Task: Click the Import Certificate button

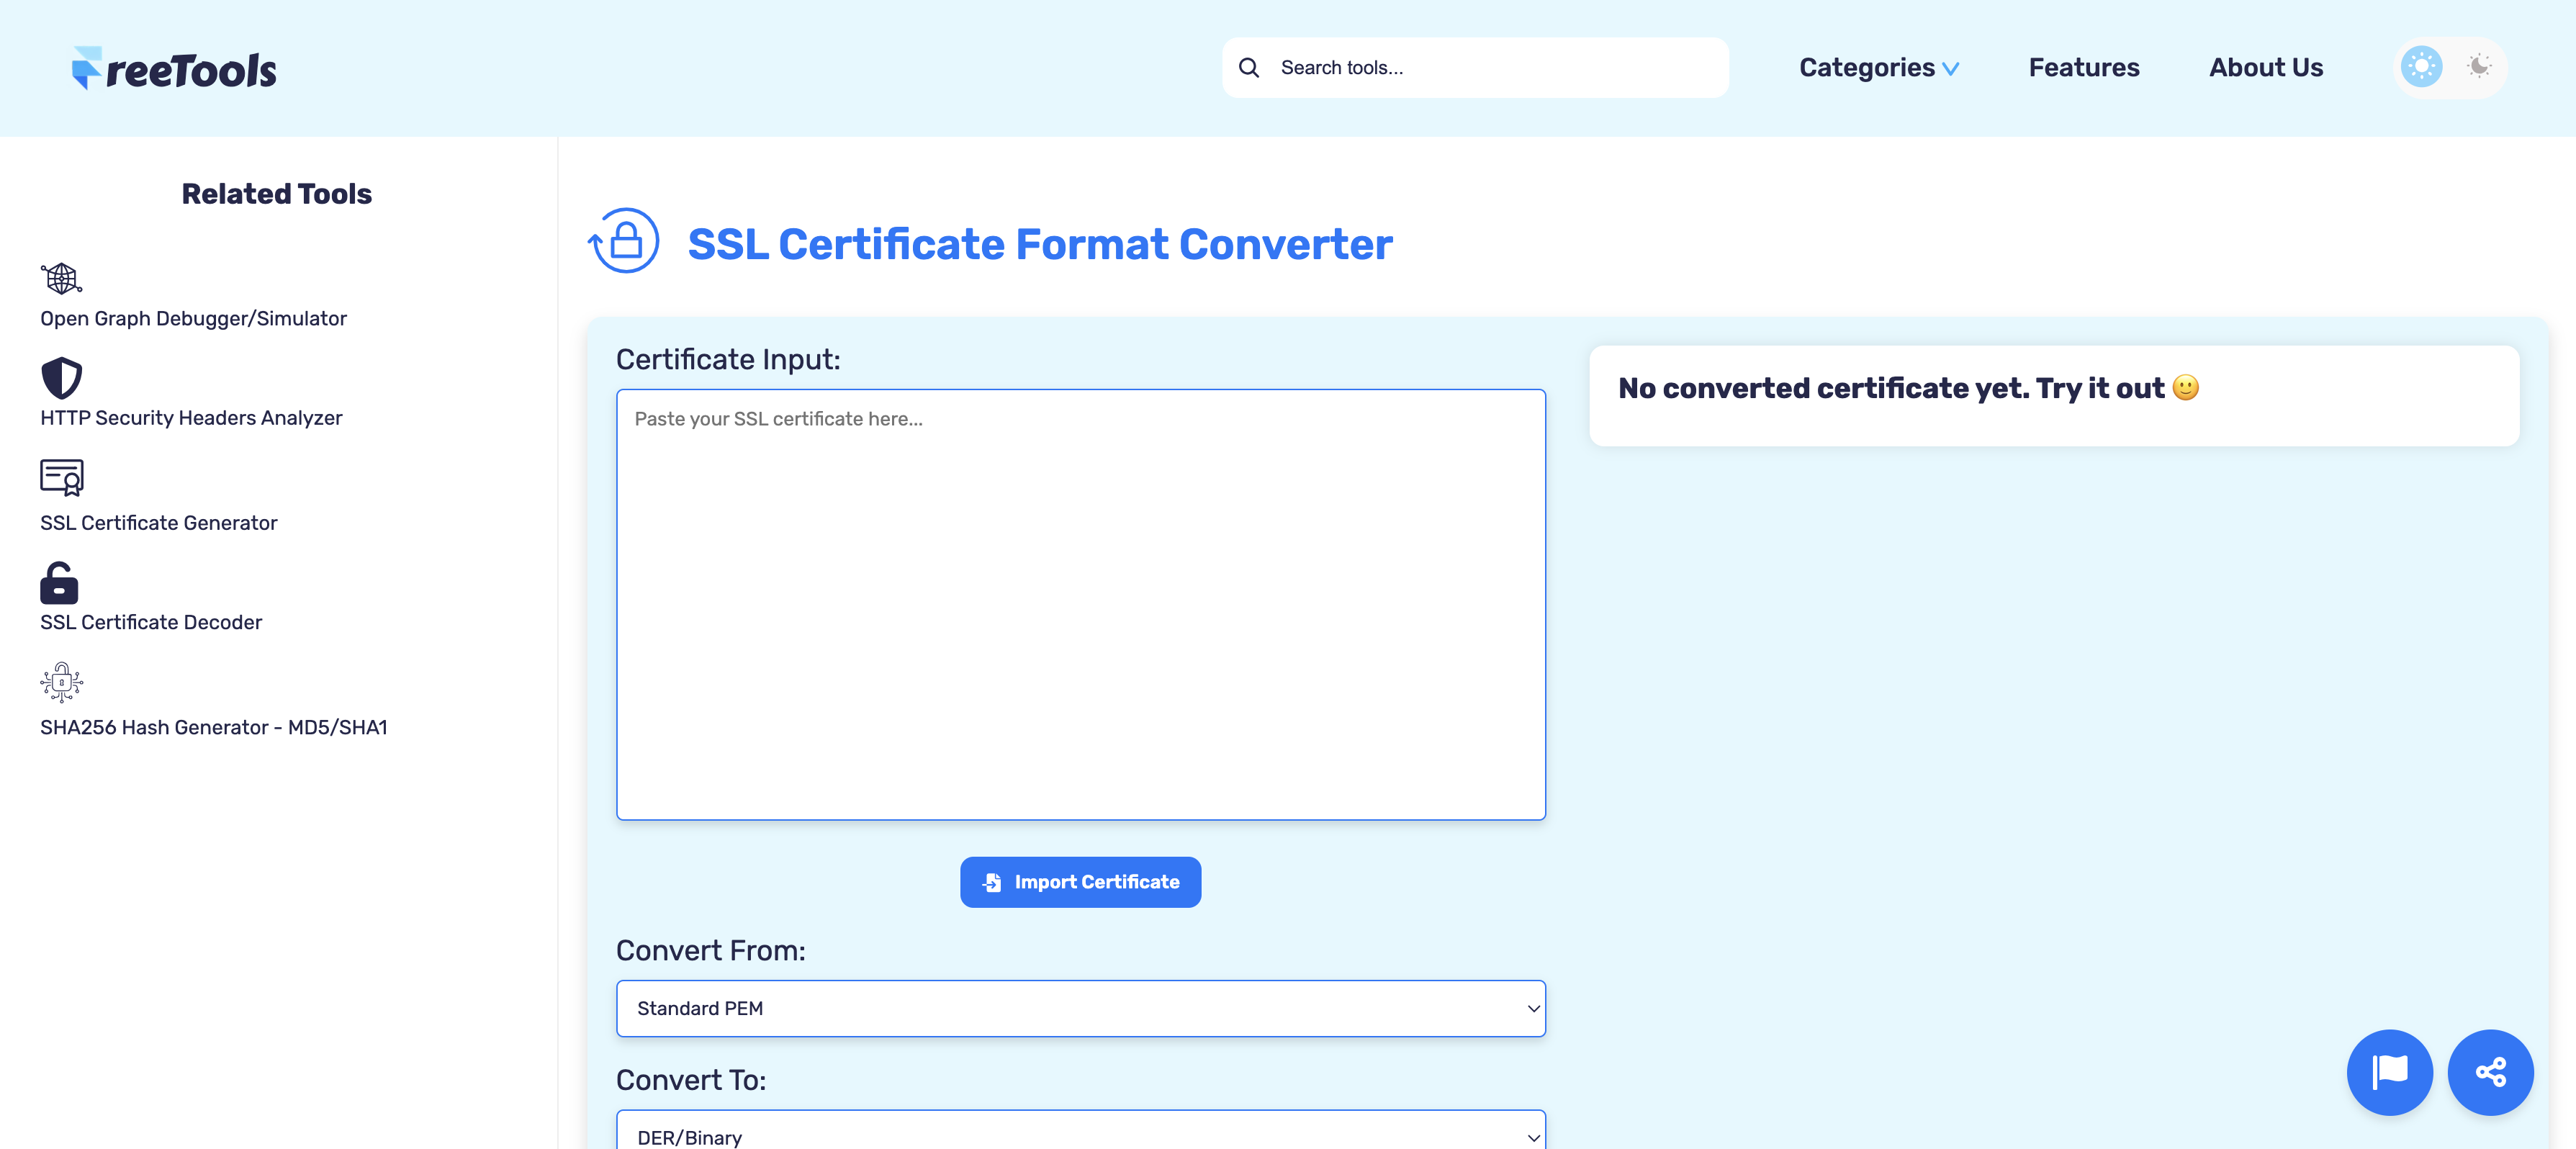Action: point(1080,882)
